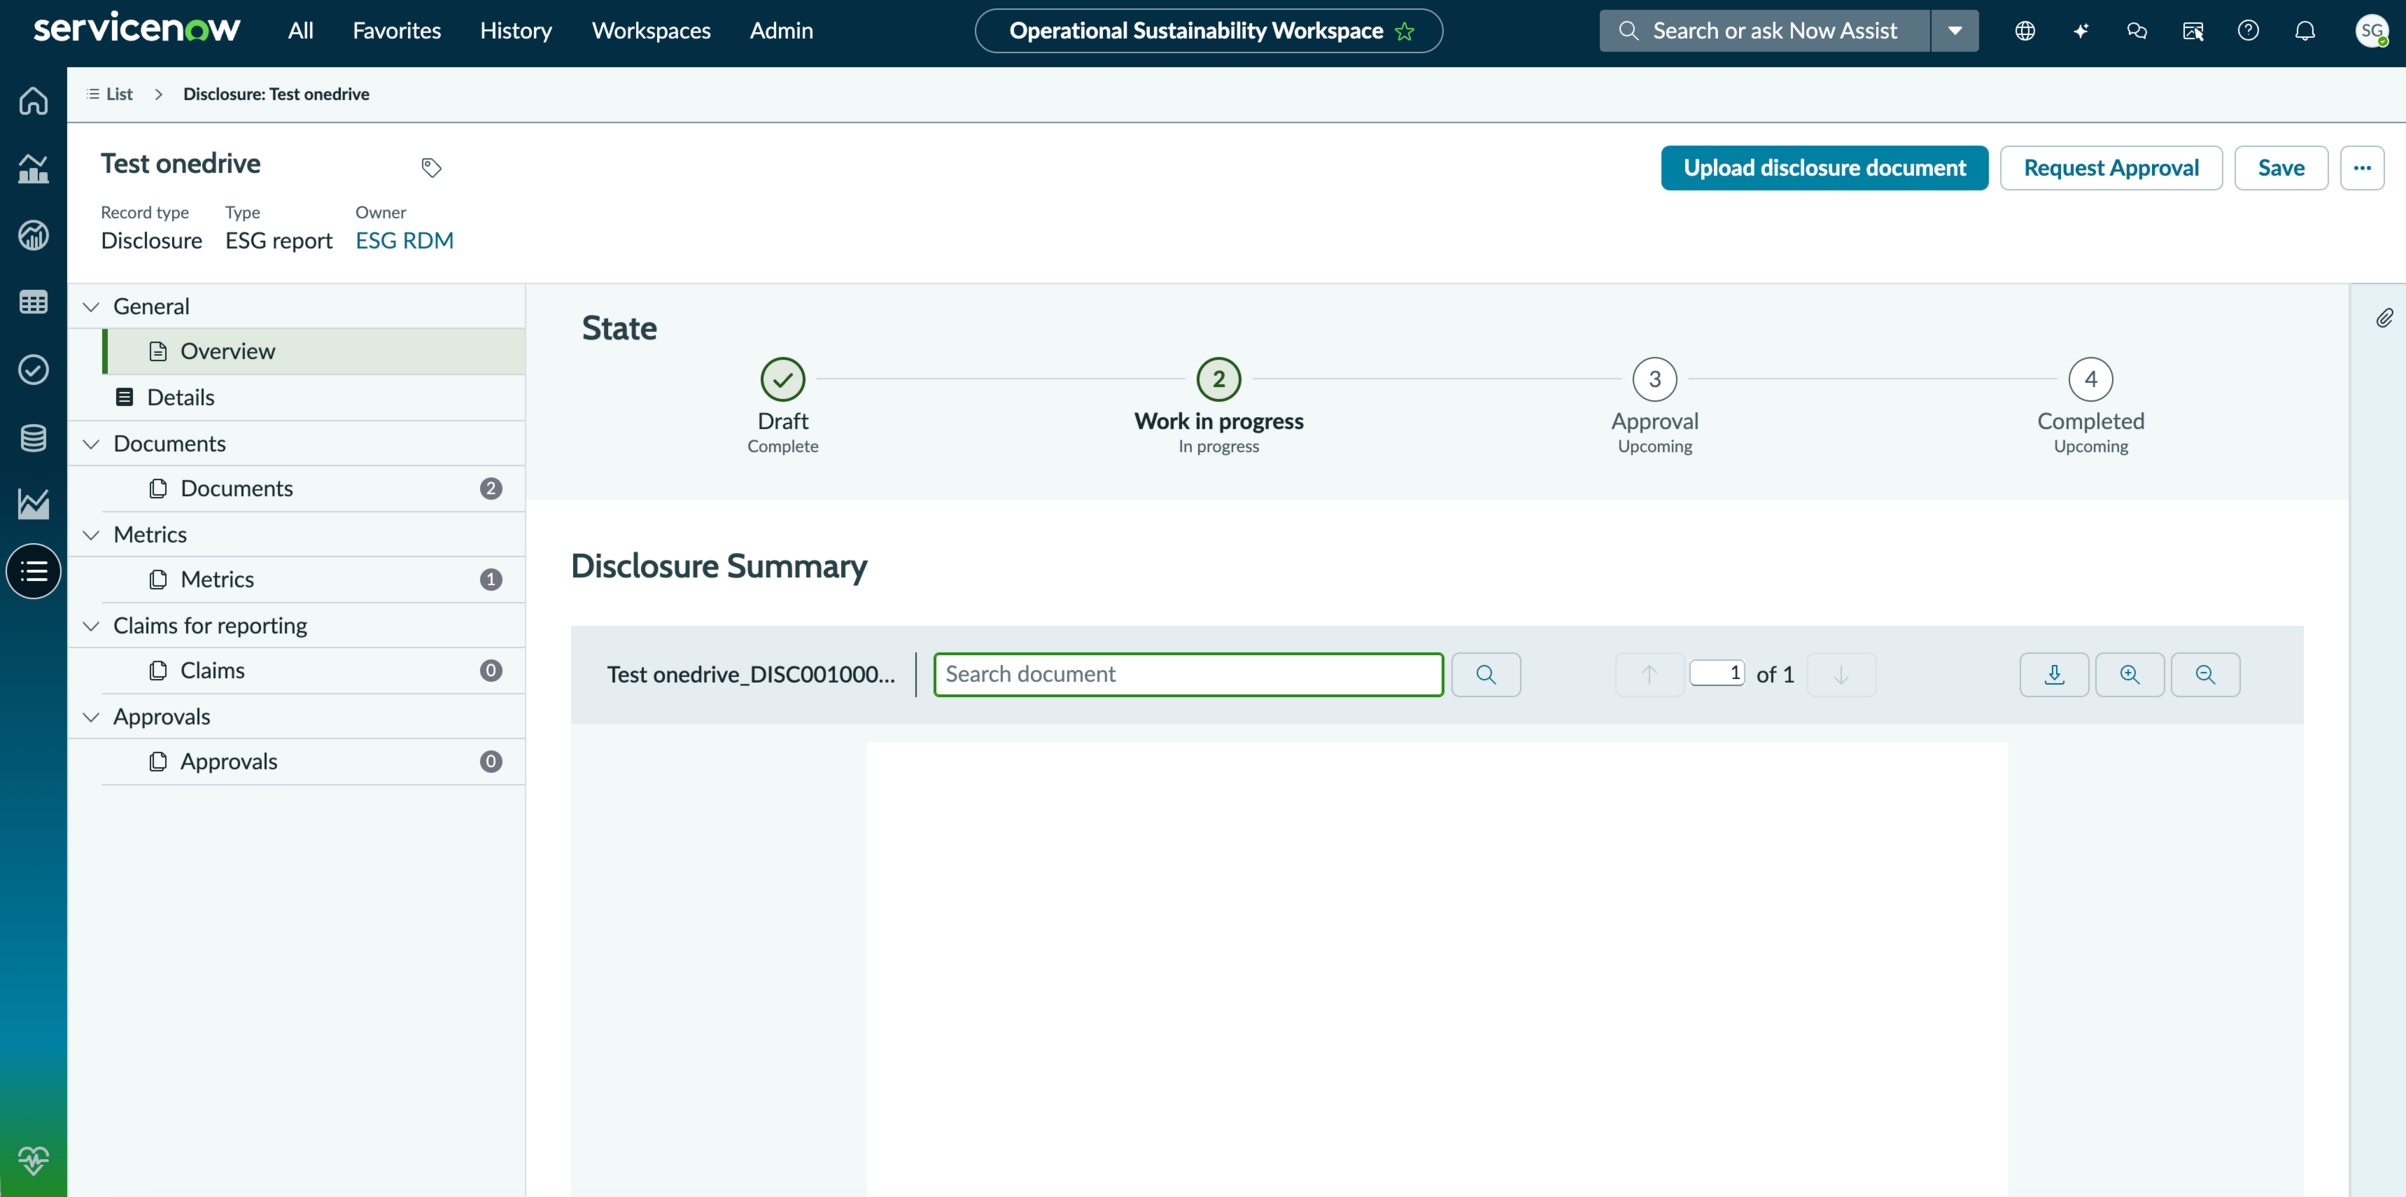Click the Test onedrive_DISC001000 file name
This screenshot has height=1197, width=2406.
click(x=750, y=674)
